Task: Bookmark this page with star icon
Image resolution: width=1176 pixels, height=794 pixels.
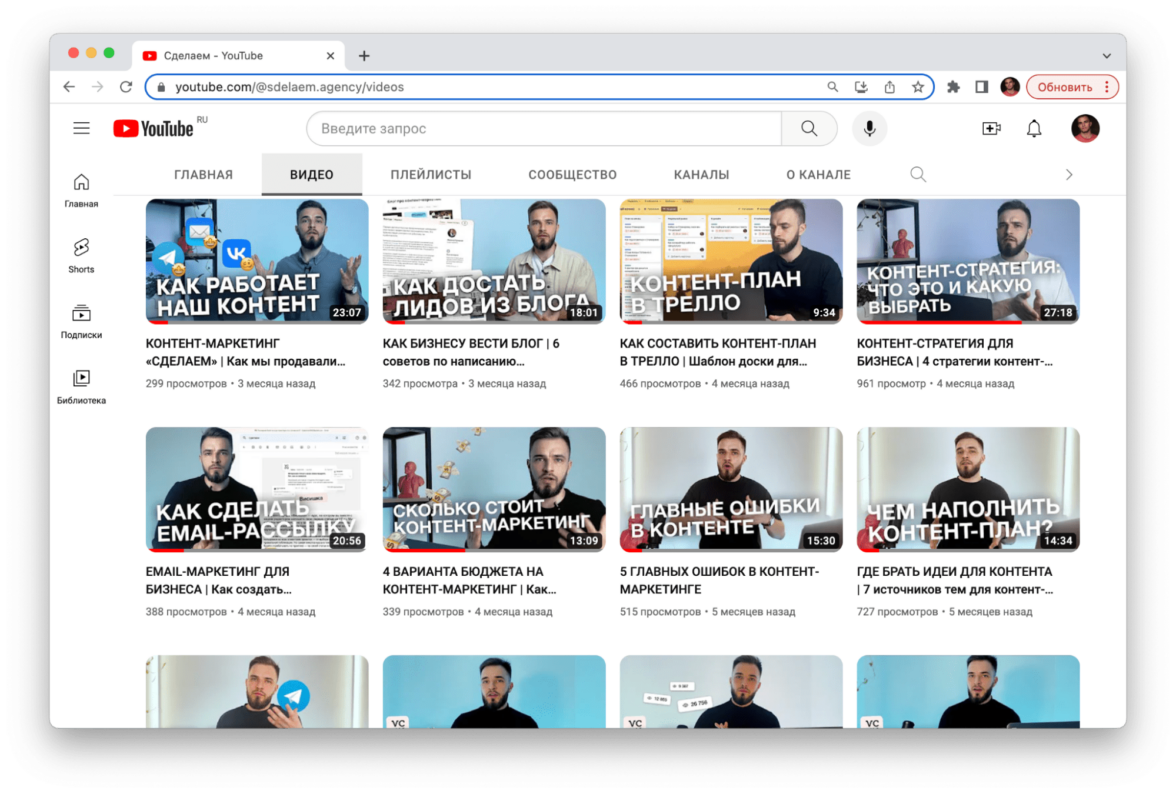Action: tap(917, 87)
